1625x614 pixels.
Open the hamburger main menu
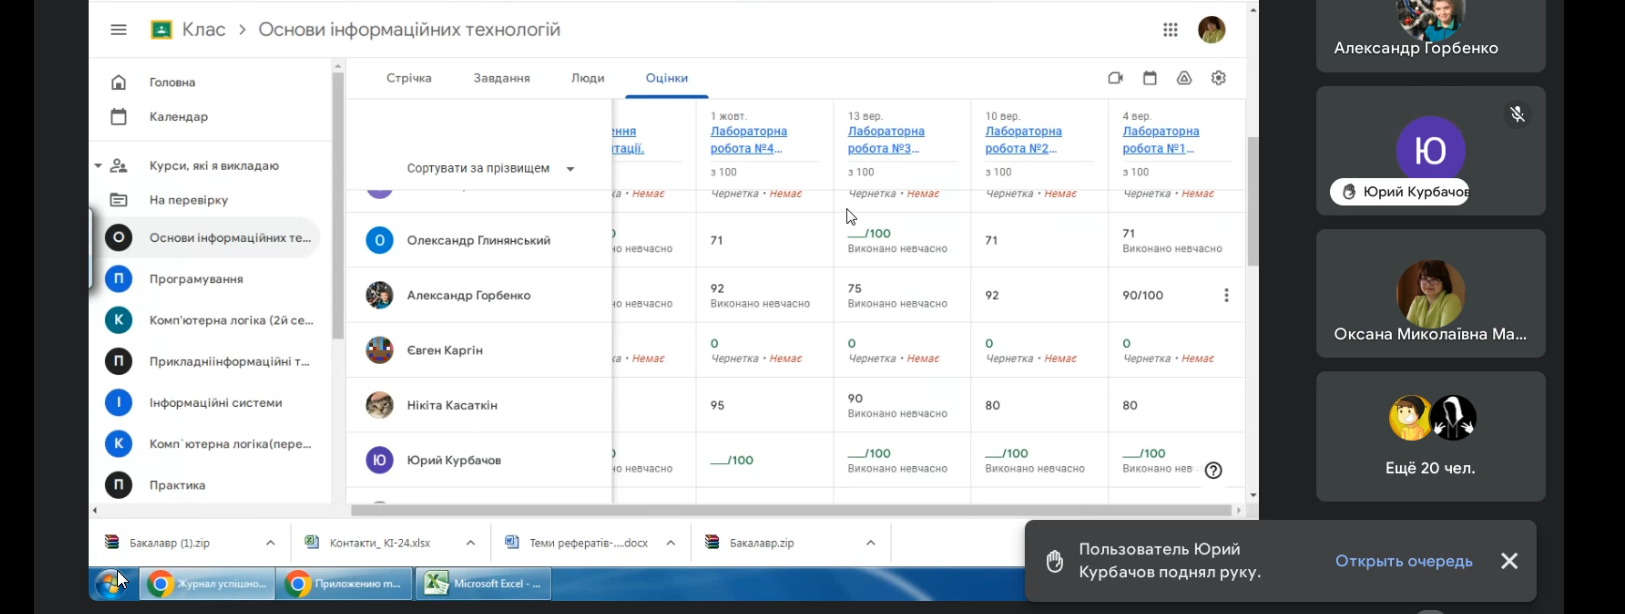(118, 30)
